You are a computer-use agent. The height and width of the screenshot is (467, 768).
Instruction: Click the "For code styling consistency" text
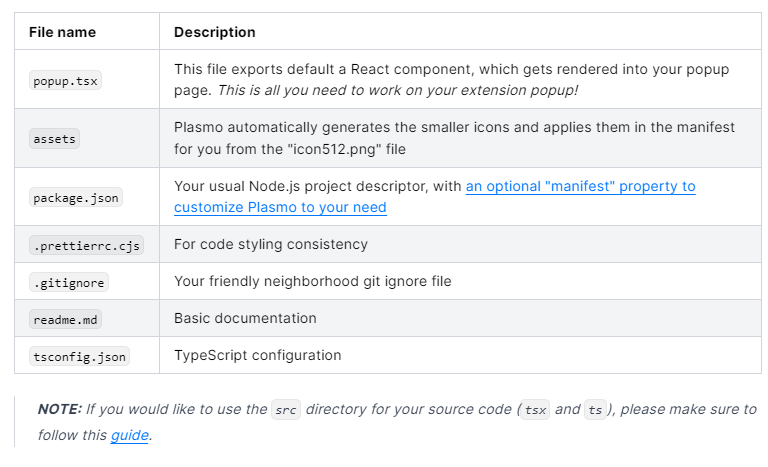tap(271, 244)
